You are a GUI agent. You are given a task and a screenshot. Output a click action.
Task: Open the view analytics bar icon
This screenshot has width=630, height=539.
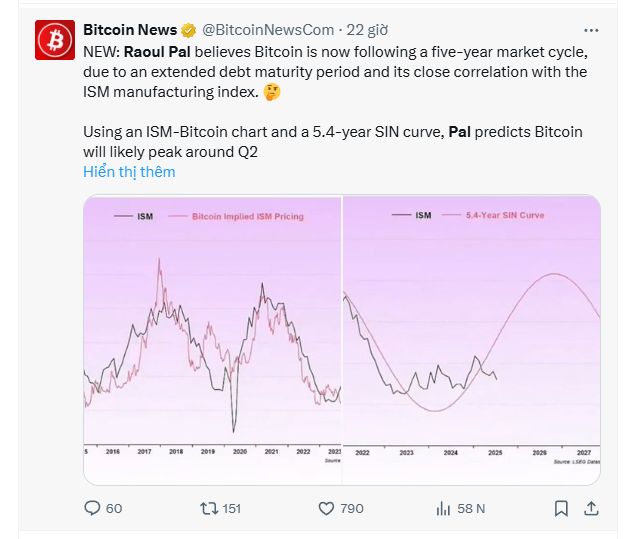(444, 508)
